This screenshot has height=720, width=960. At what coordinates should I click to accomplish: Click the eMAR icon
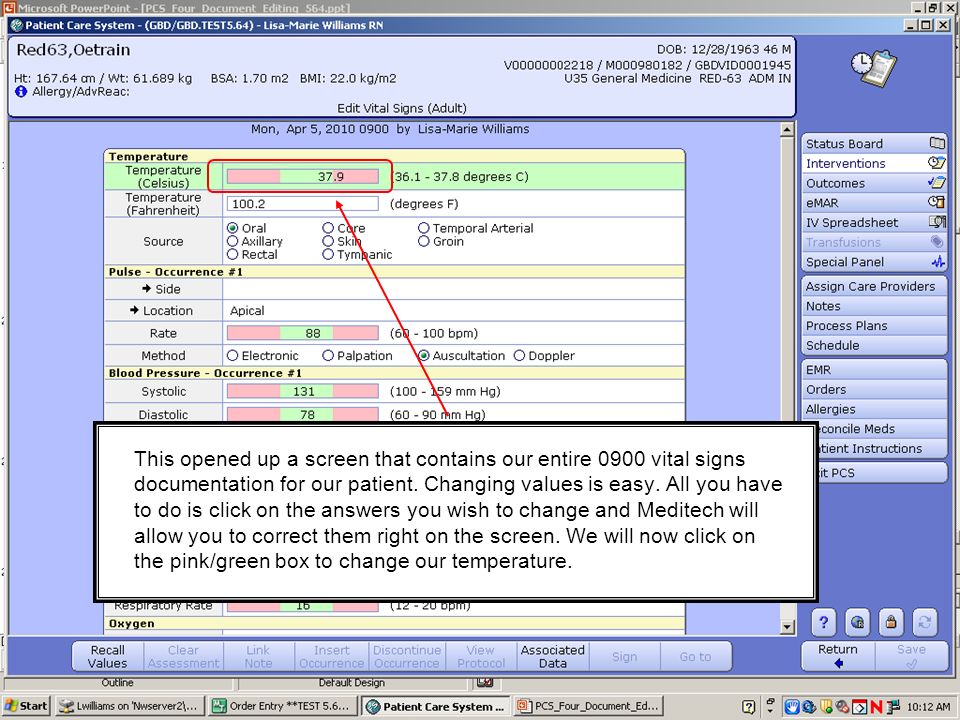937,202
